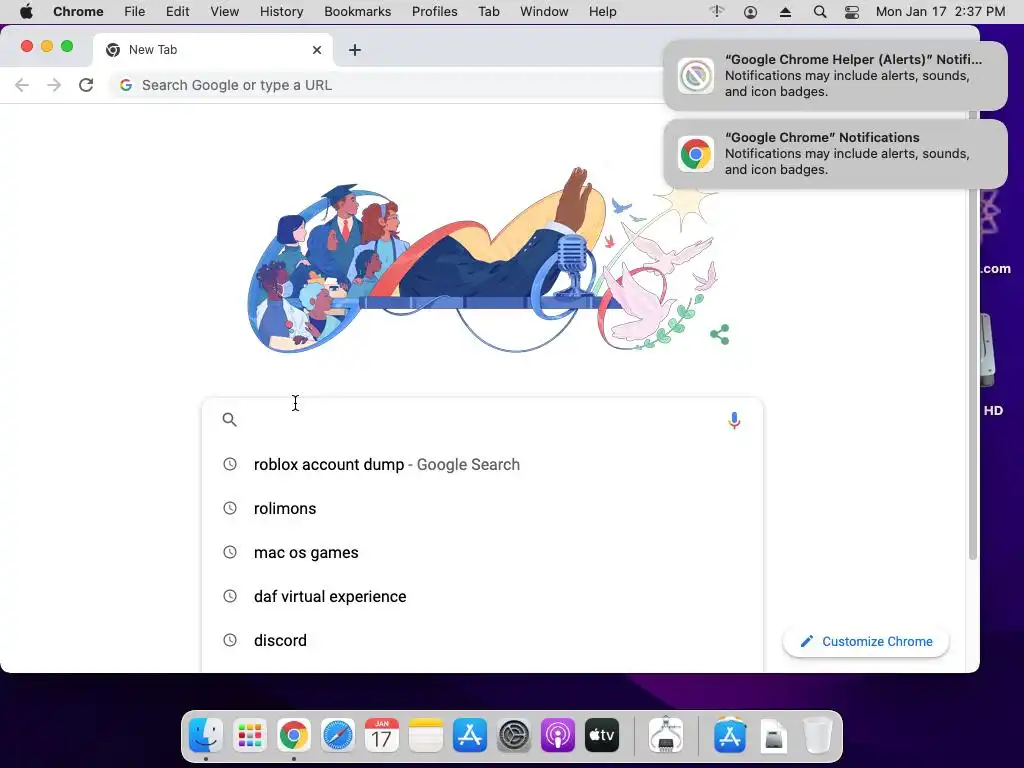This screenshot has height=768, width=1024.
Task: Open the Window menu
Action: (544, 11)
